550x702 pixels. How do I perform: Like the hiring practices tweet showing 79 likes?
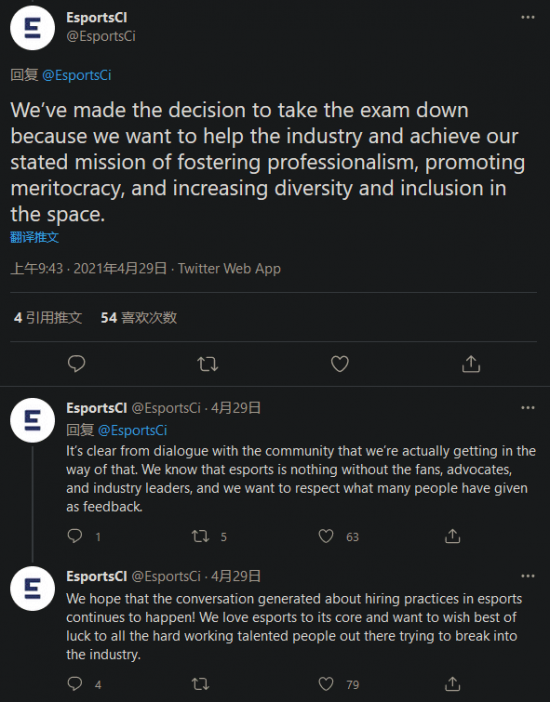(x=326, y=684)
